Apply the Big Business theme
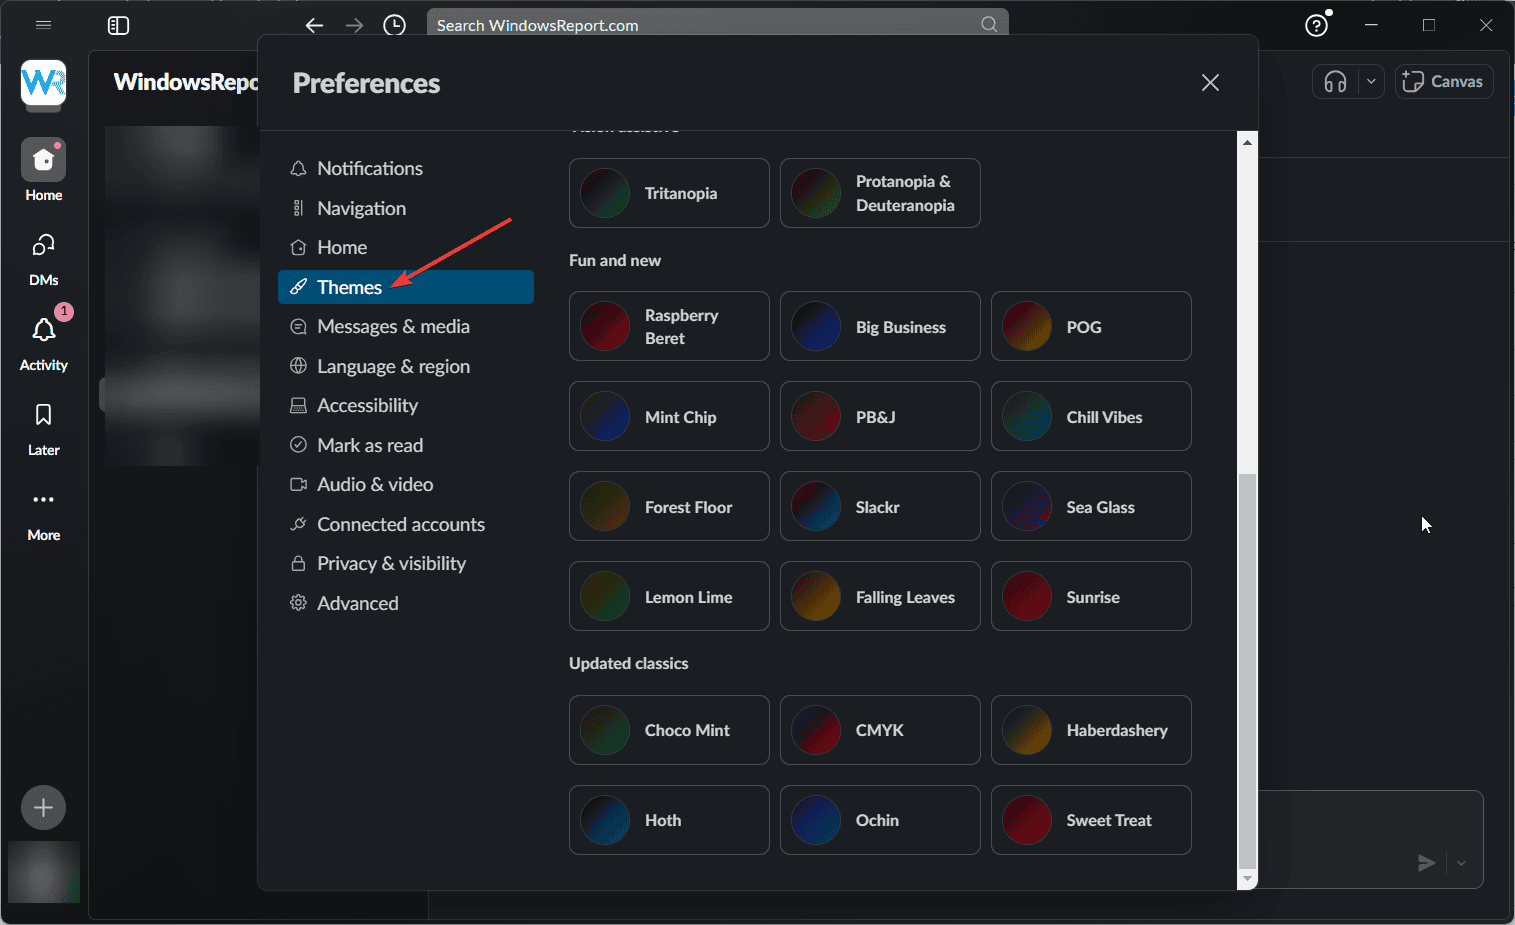This screenshot has height=925, width=1515. pos(880,326)
